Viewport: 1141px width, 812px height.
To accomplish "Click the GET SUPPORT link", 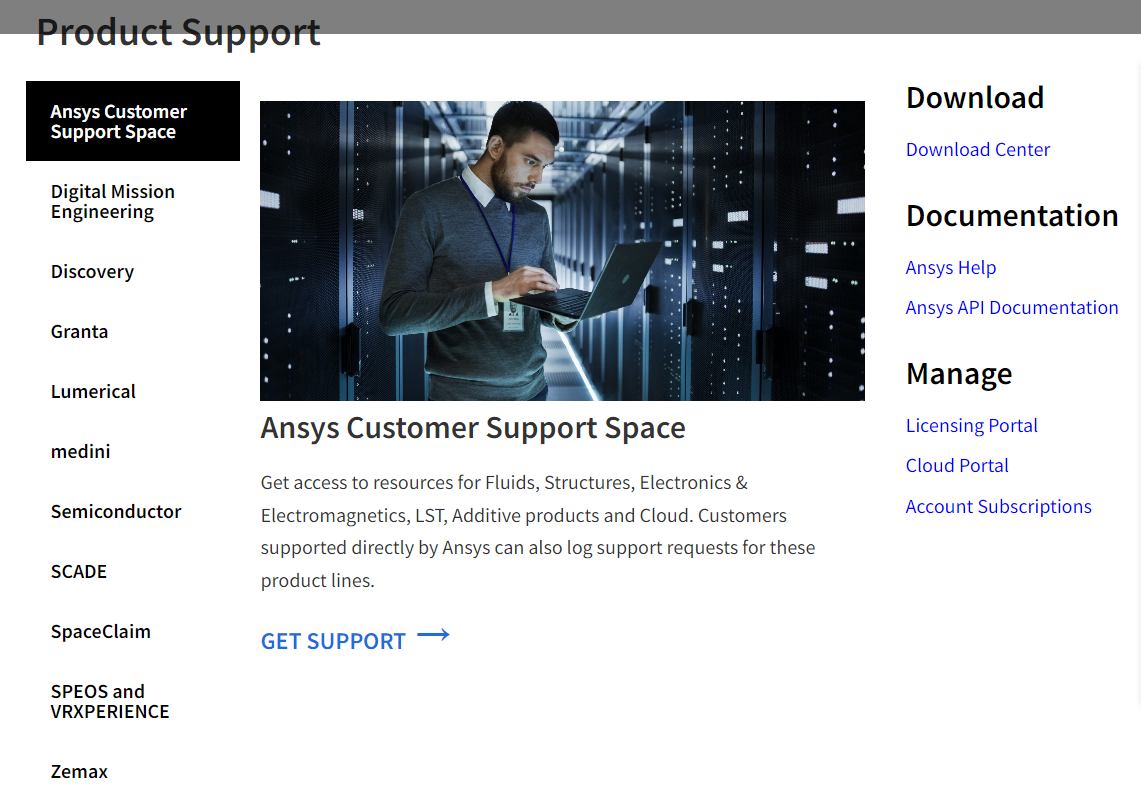I will click(x=333, y=641).
